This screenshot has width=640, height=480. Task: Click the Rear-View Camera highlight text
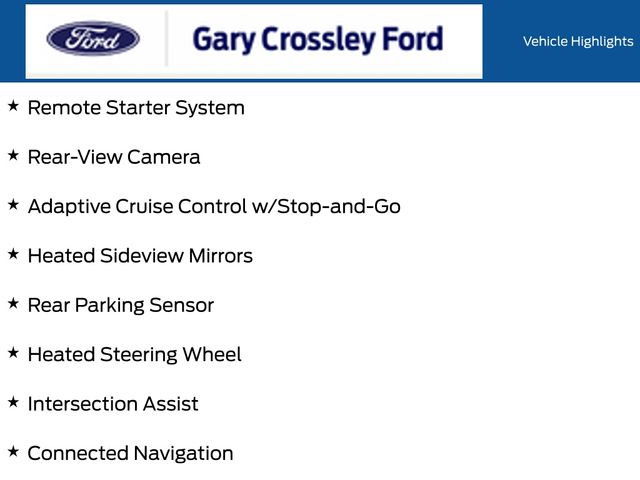click(x=114, y=157)
